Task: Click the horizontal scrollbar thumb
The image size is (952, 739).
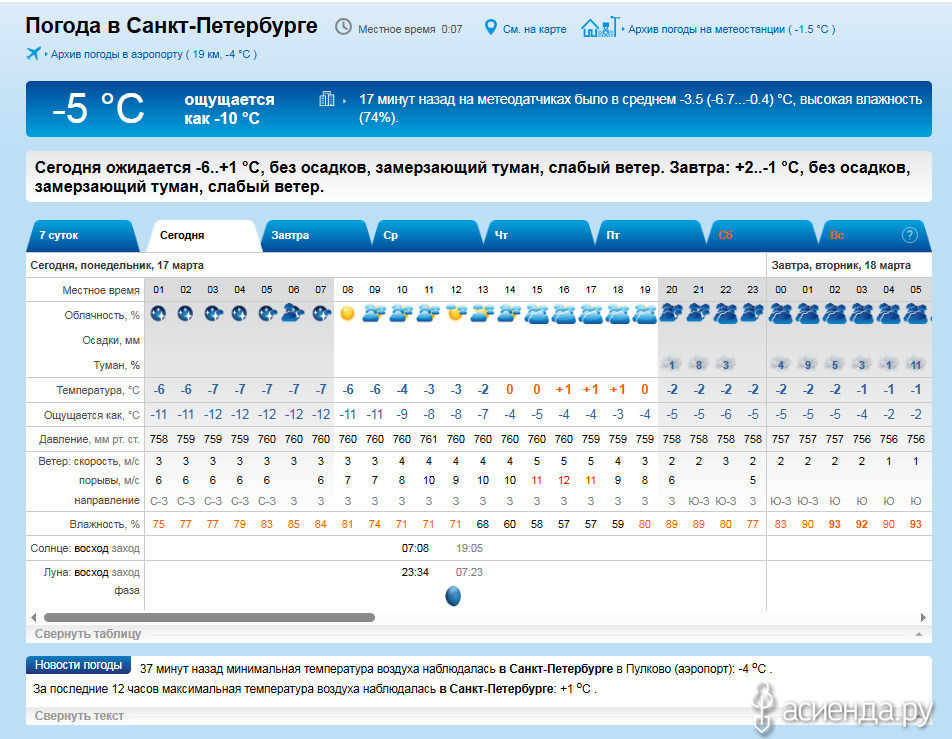Action: coord(209,618)
